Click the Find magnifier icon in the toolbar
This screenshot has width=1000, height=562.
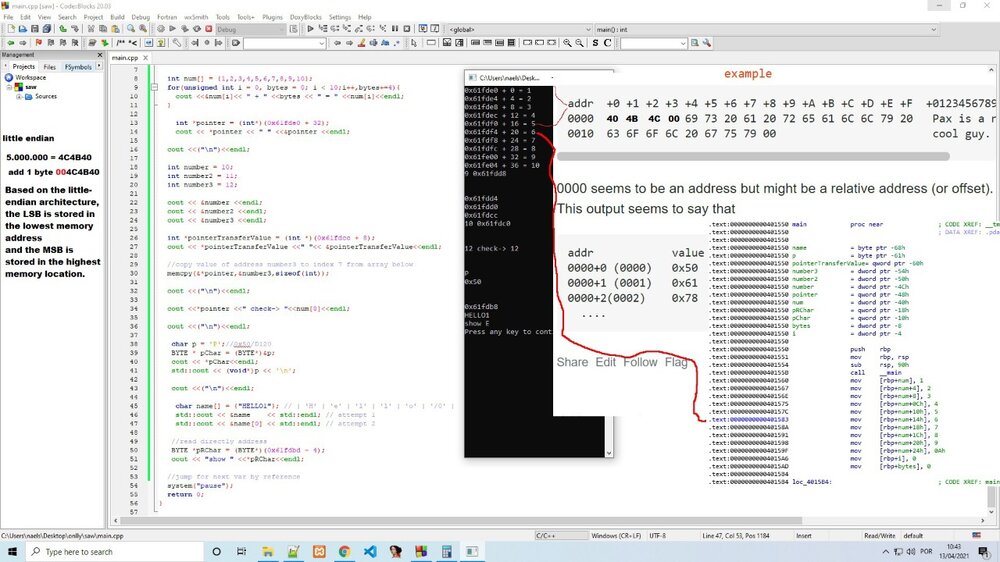[131, 30]
